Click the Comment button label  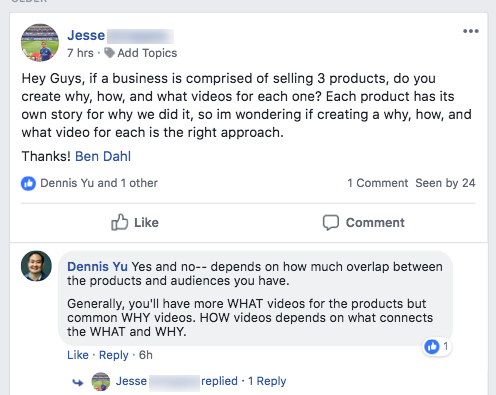pyautogui.click(x=375, y=223)
